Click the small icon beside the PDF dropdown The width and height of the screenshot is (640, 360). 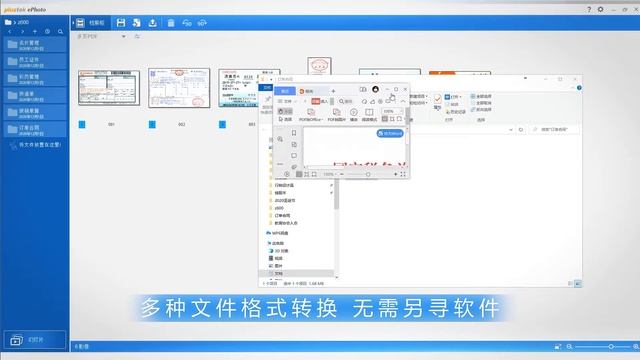(137, 36)
